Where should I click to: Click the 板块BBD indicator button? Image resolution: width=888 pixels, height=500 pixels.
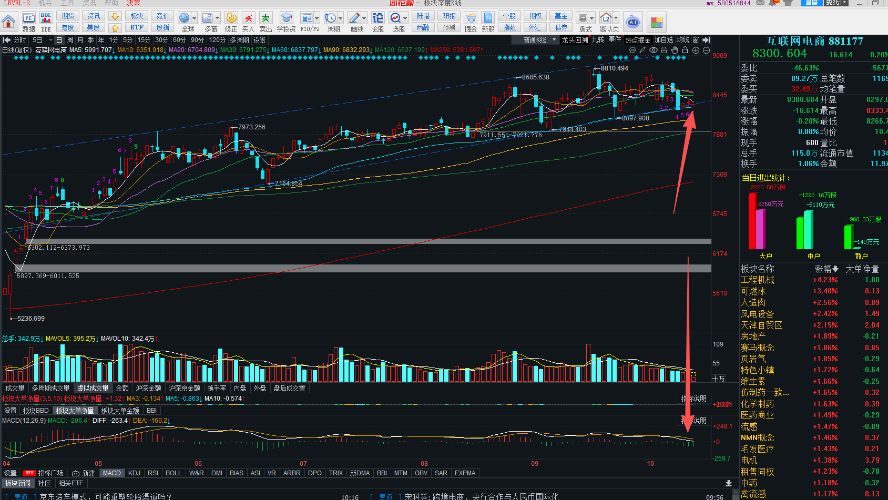coord(36,411)
